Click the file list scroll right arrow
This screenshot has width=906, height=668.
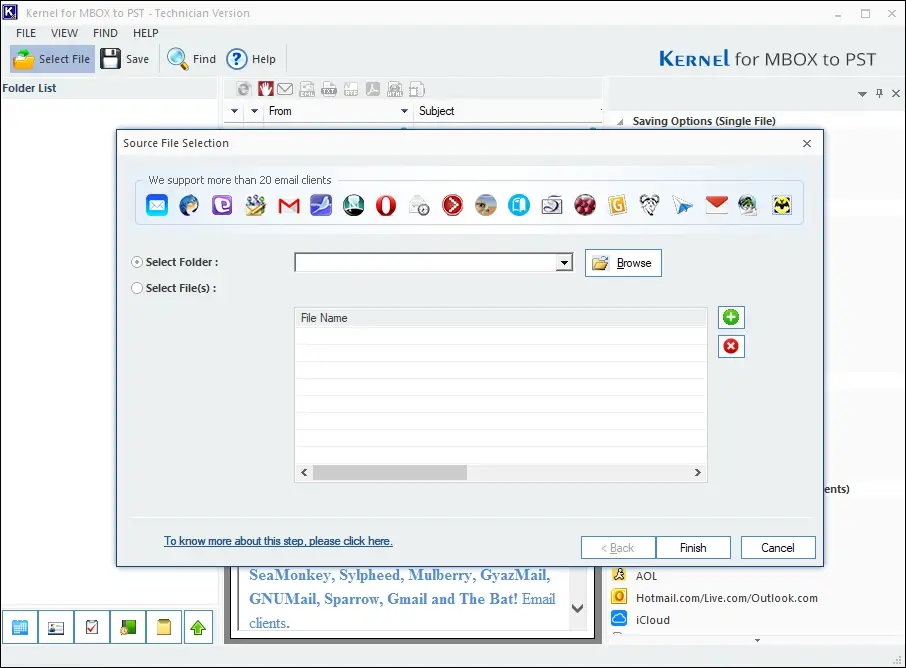click(x=697, y=473)
